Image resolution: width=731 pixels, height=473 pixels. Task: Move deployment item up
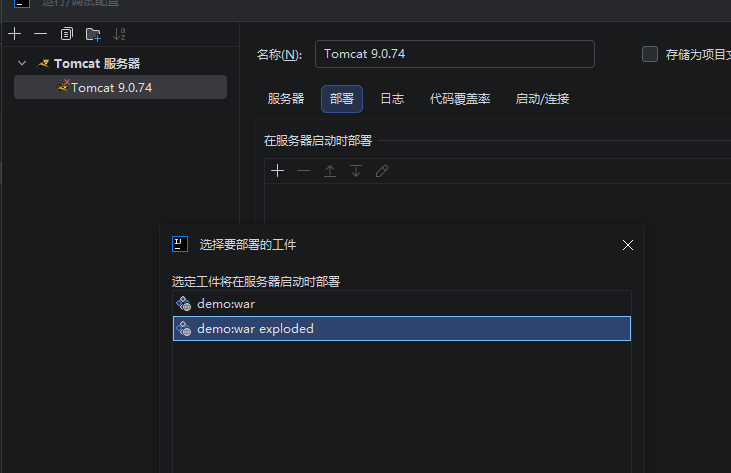330,171
